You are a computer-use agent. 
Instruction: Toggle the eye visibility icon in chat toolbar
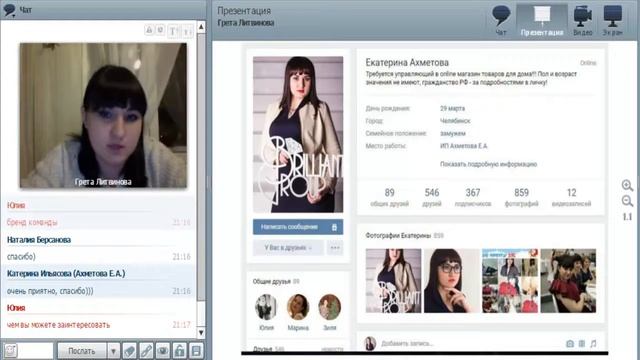click(163, 351)
